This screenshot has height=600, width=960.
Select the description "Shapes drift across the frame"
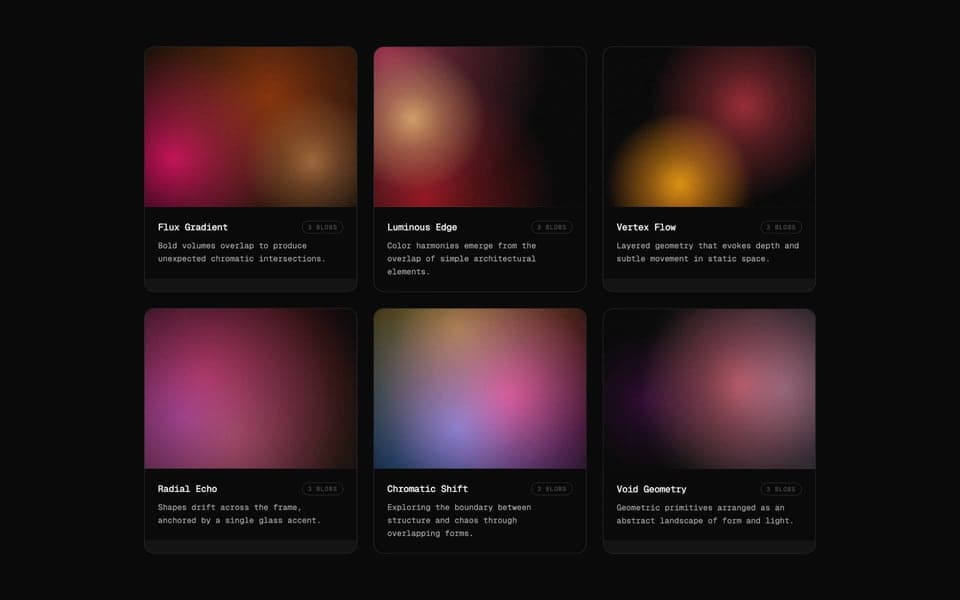[229, 507]
